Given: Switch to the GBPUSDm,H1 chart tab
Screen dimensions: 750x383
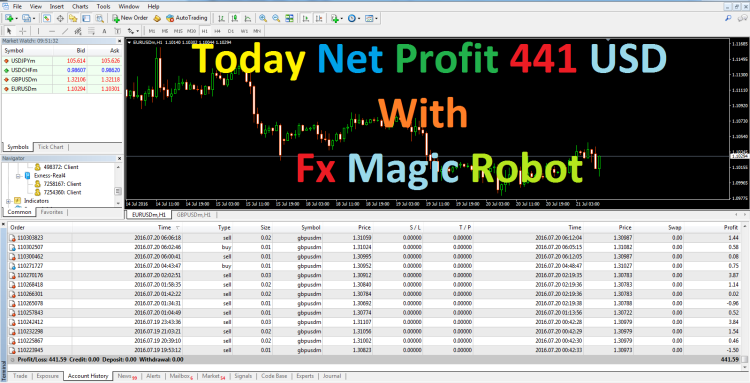Looking at the screenshot, I should [194, 215].
